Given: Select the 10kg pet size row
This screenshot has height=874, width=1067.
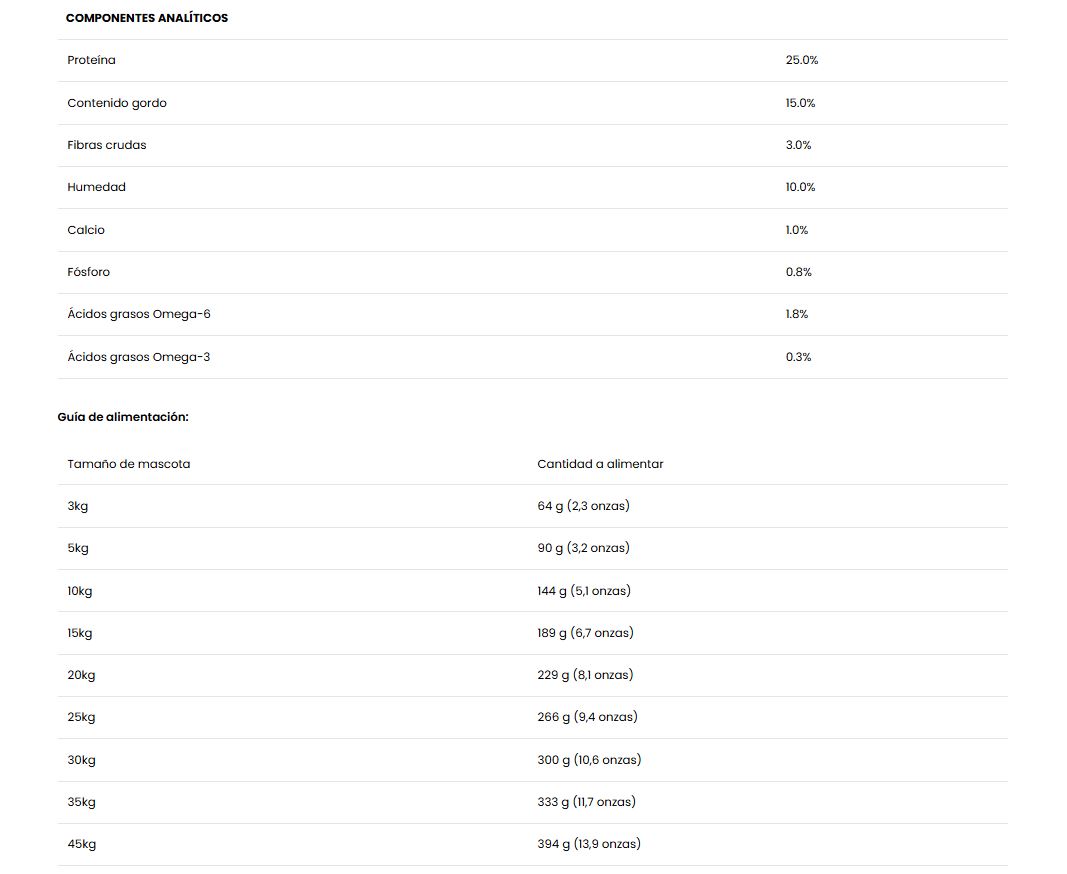Looking at the screenshot, I should tap(533, 591).
